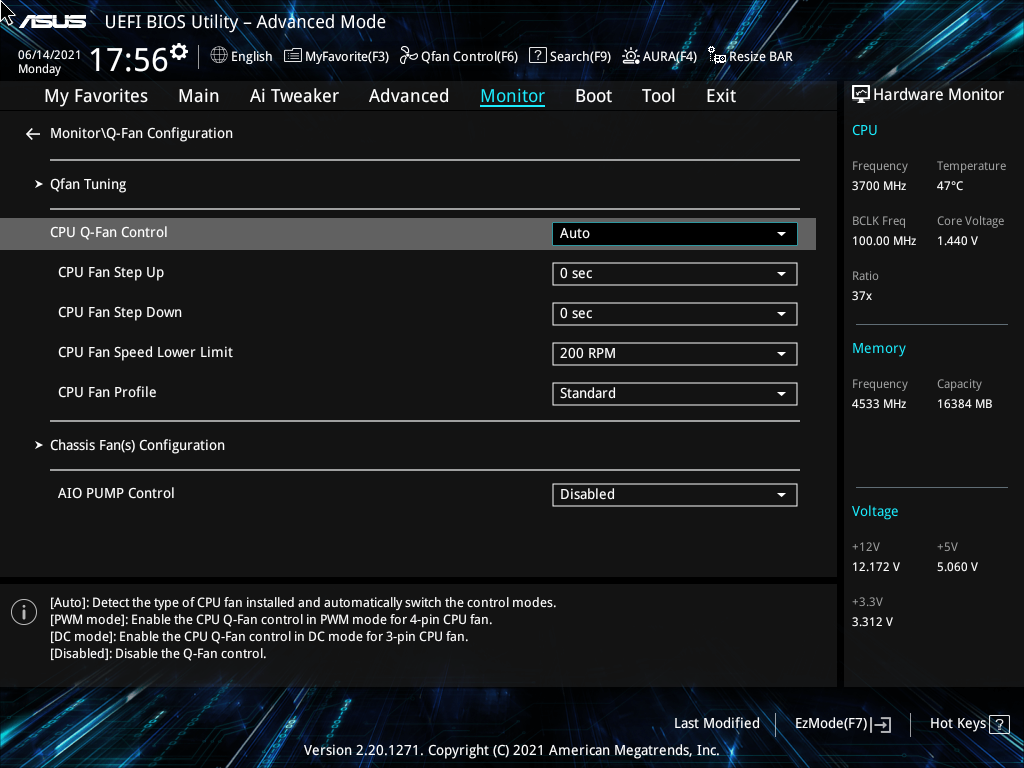Click the Version 2.20.1271 copyright text
The image size is (1024, 768).
coord(511,750)
